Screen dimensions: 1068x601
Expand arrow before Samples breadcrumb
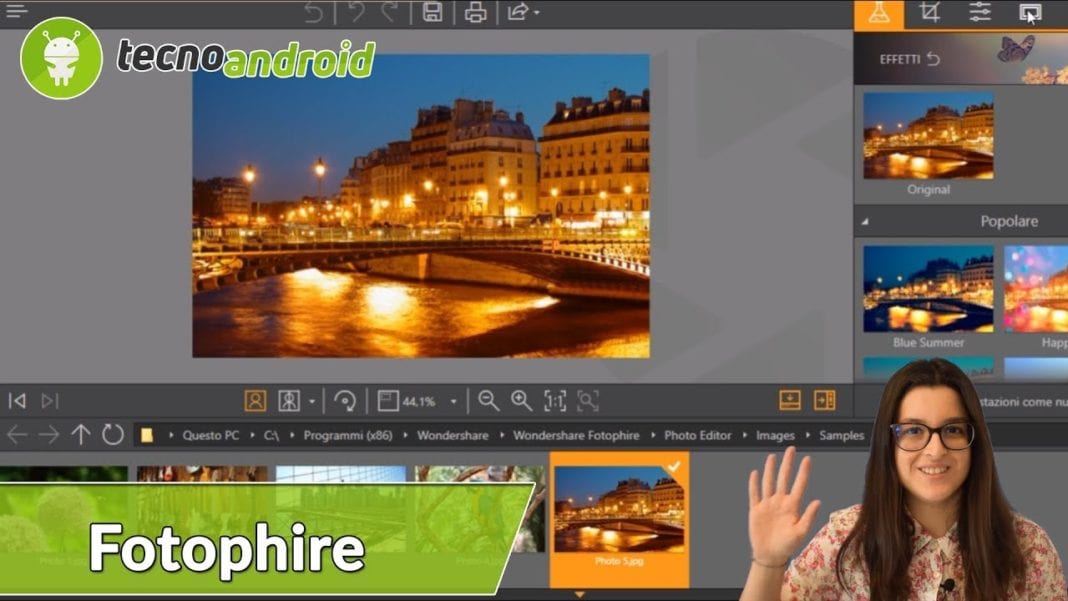click(808, 435)
